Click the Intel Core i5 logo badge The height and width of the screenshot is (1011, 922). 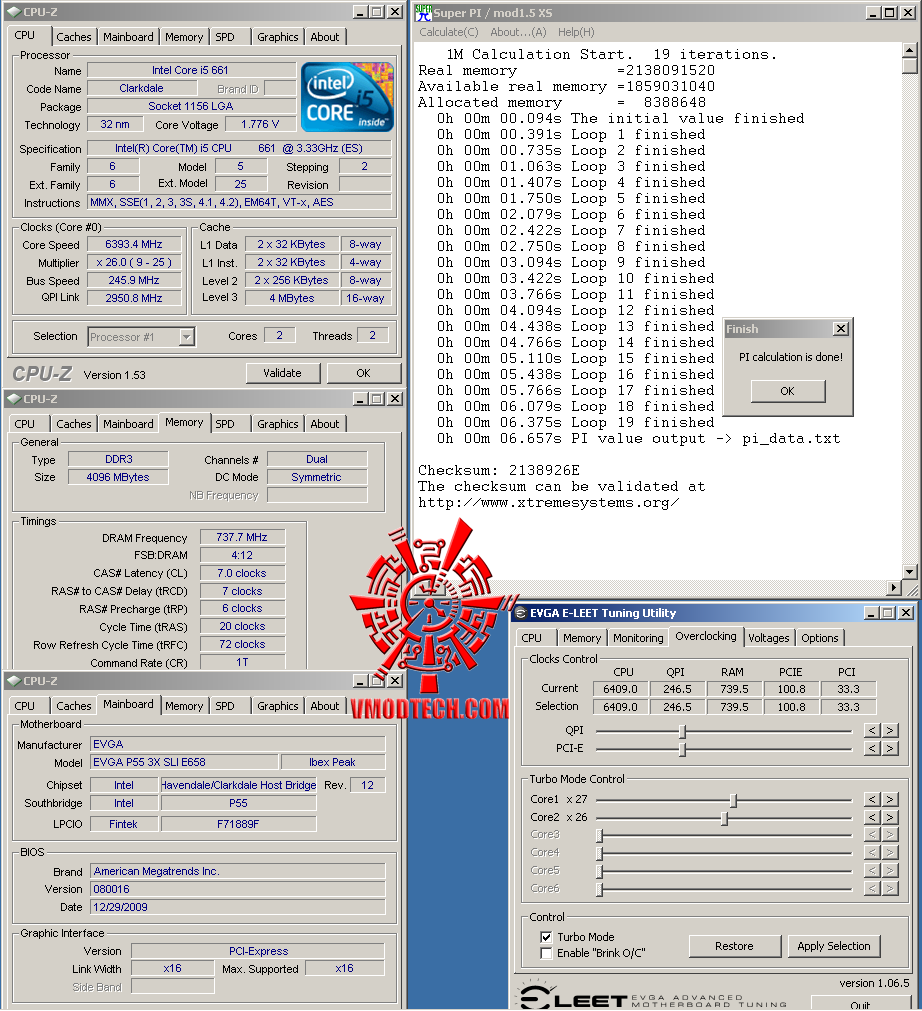(x=347, y=97)
